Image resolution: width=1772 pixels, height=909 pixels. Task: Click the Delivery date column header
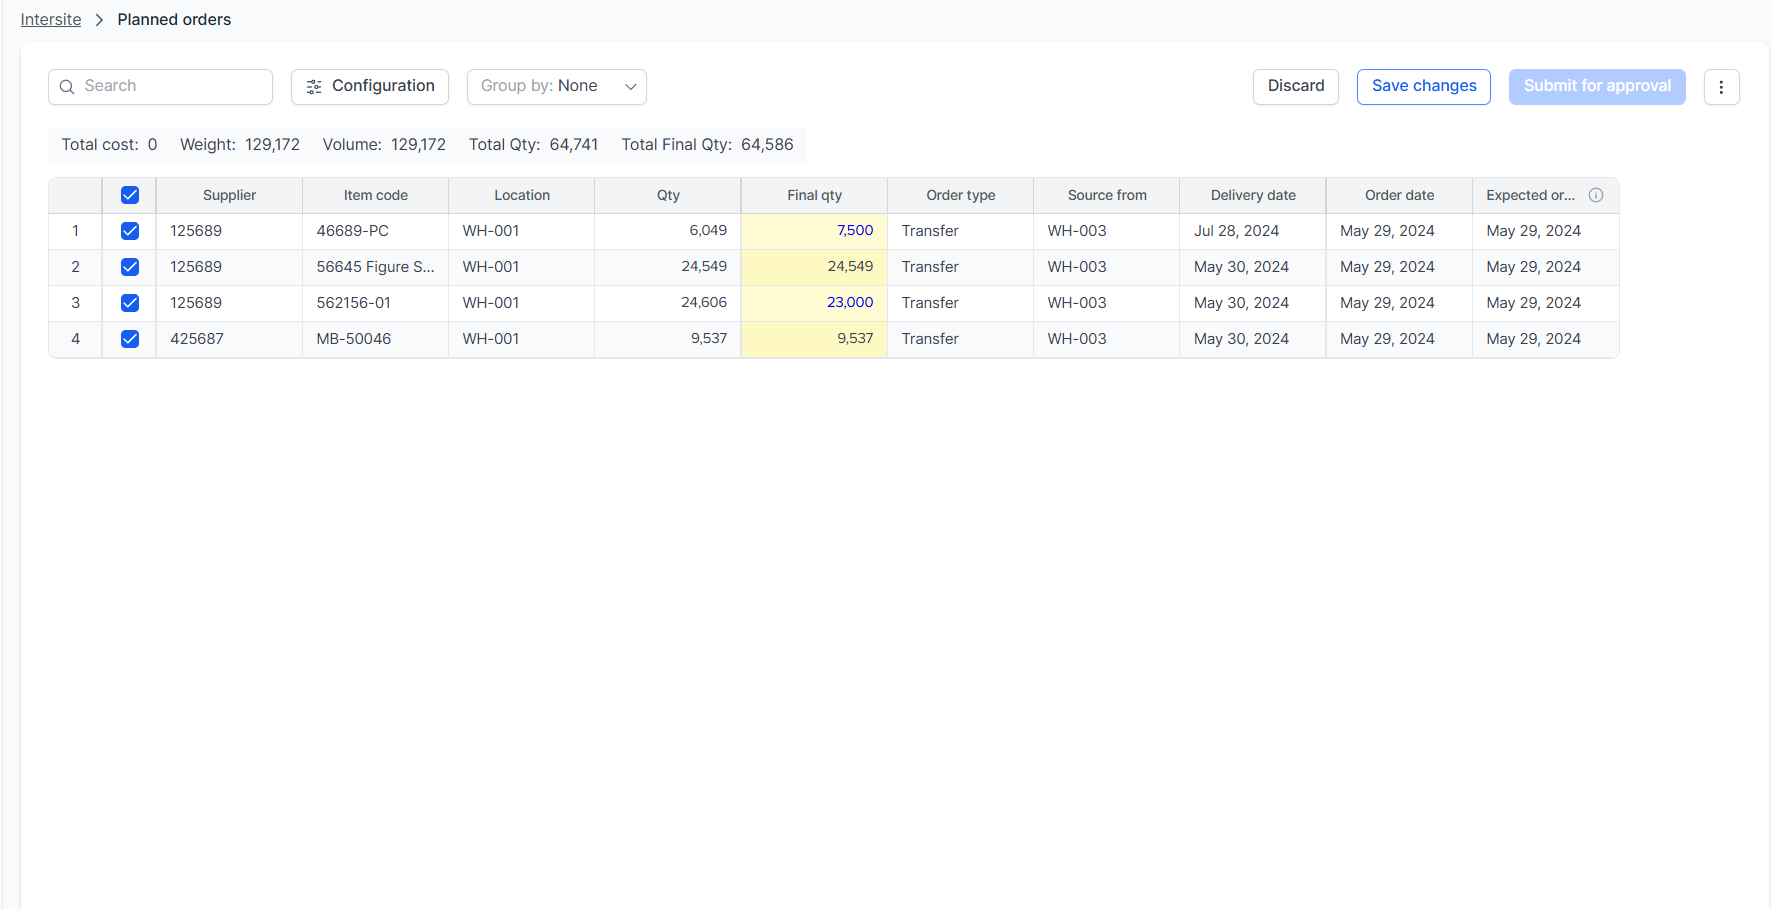[x=1253, y=195]
